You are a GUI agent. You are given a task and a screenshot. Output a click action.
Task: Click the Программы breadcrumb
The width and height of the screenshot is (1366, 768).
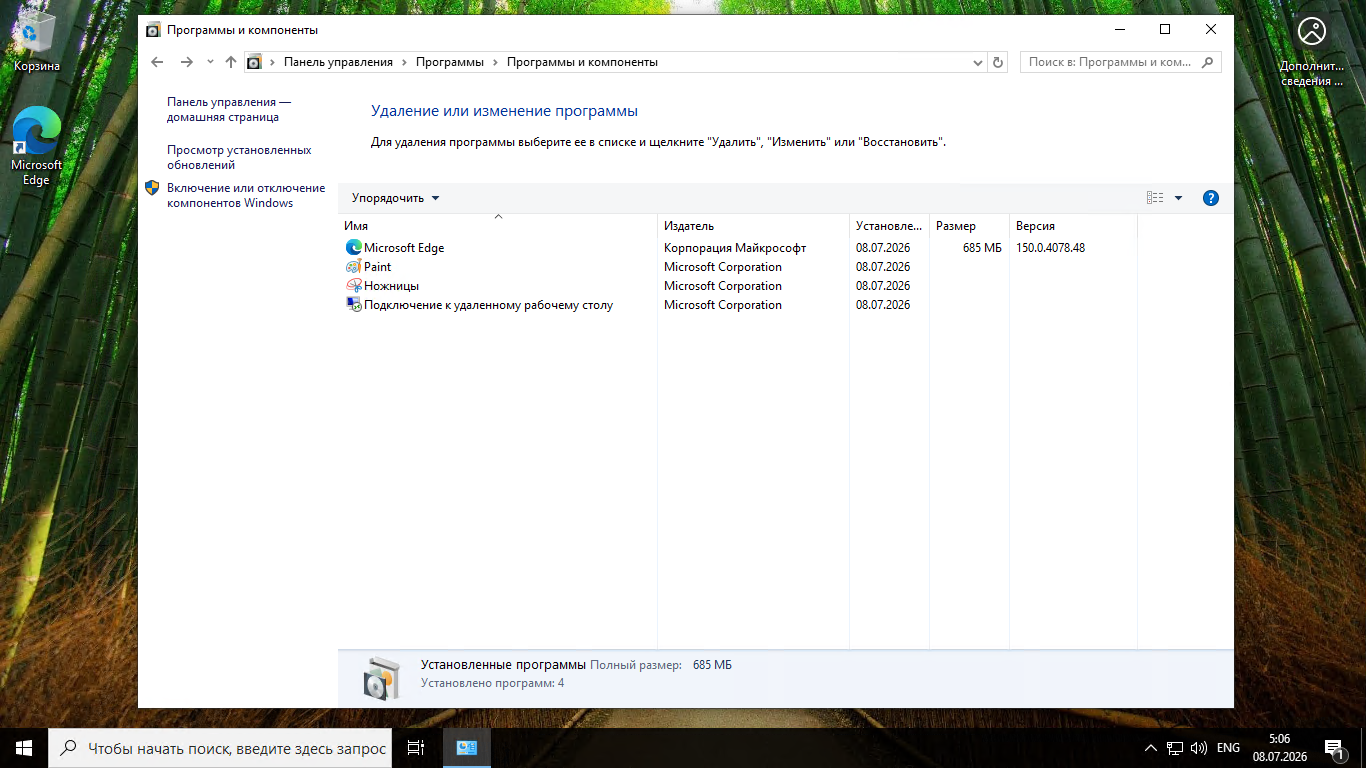point(450,62)
